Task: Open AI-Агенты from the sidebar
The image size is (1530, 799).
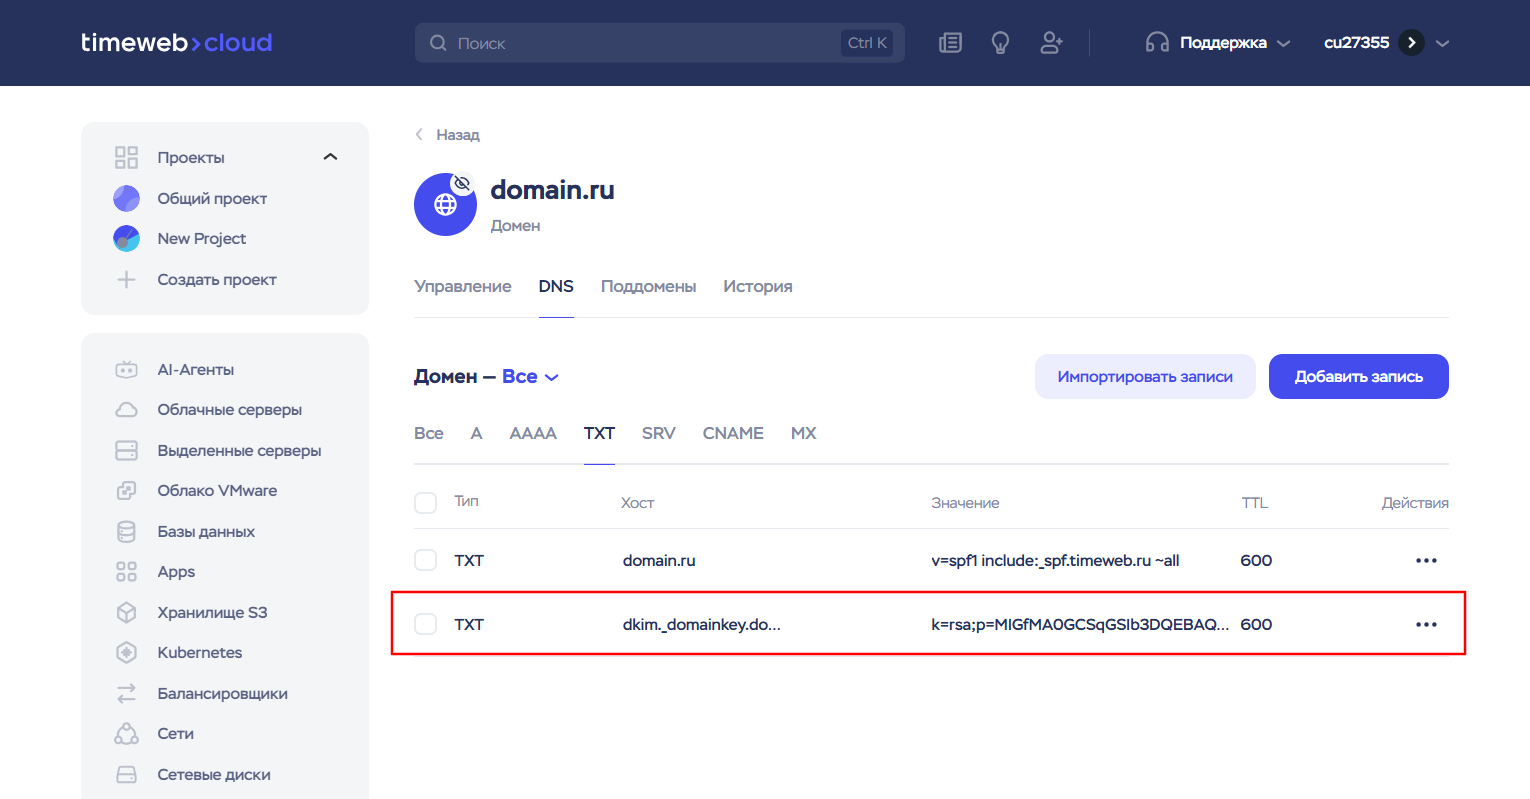Action: click(195, 369)
